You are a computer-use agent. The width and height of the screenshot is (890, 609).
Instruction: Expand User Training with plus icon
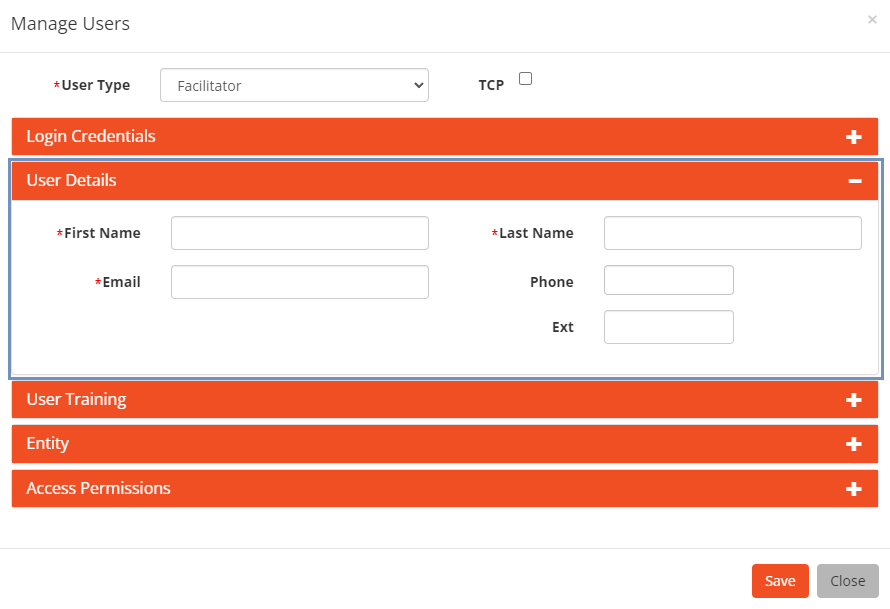854,400
